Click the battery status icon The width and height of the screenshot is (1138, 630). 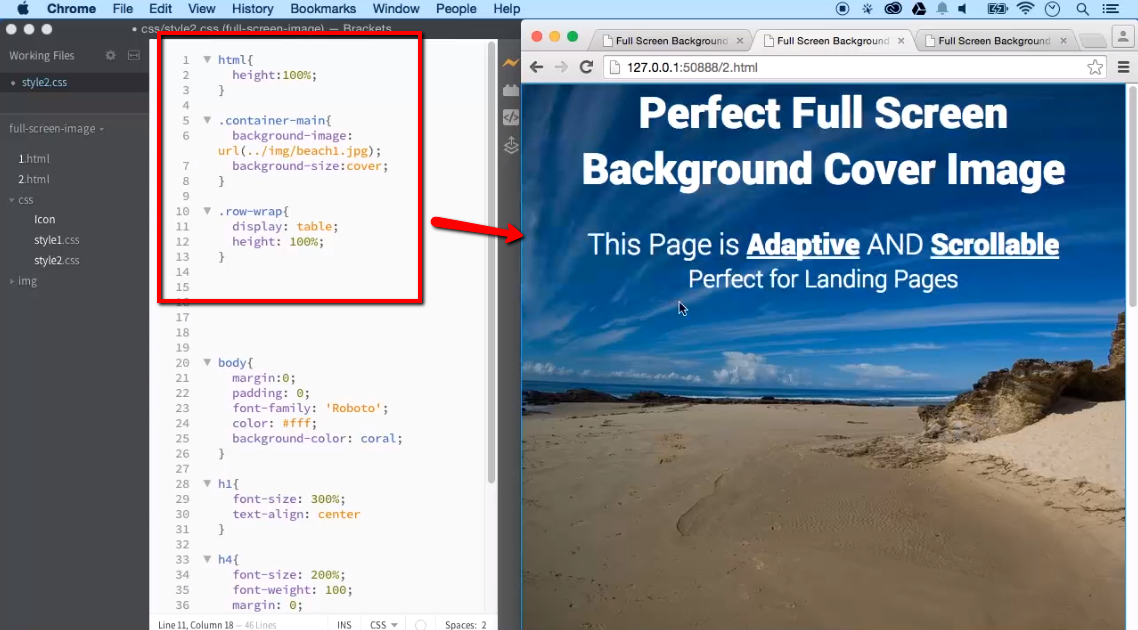pyautogui.click(x=997, y=9)
